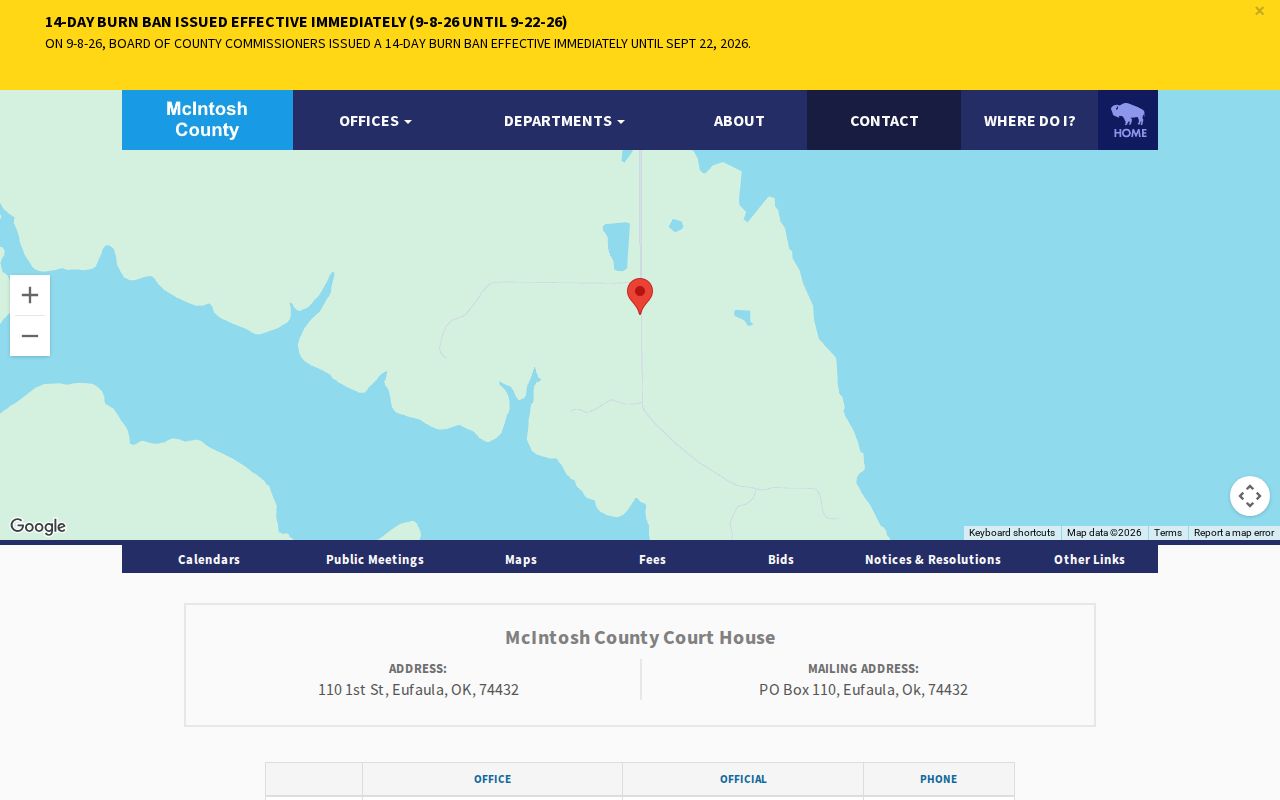
Task: Click the McIntosh County logo
Action: 207,120
